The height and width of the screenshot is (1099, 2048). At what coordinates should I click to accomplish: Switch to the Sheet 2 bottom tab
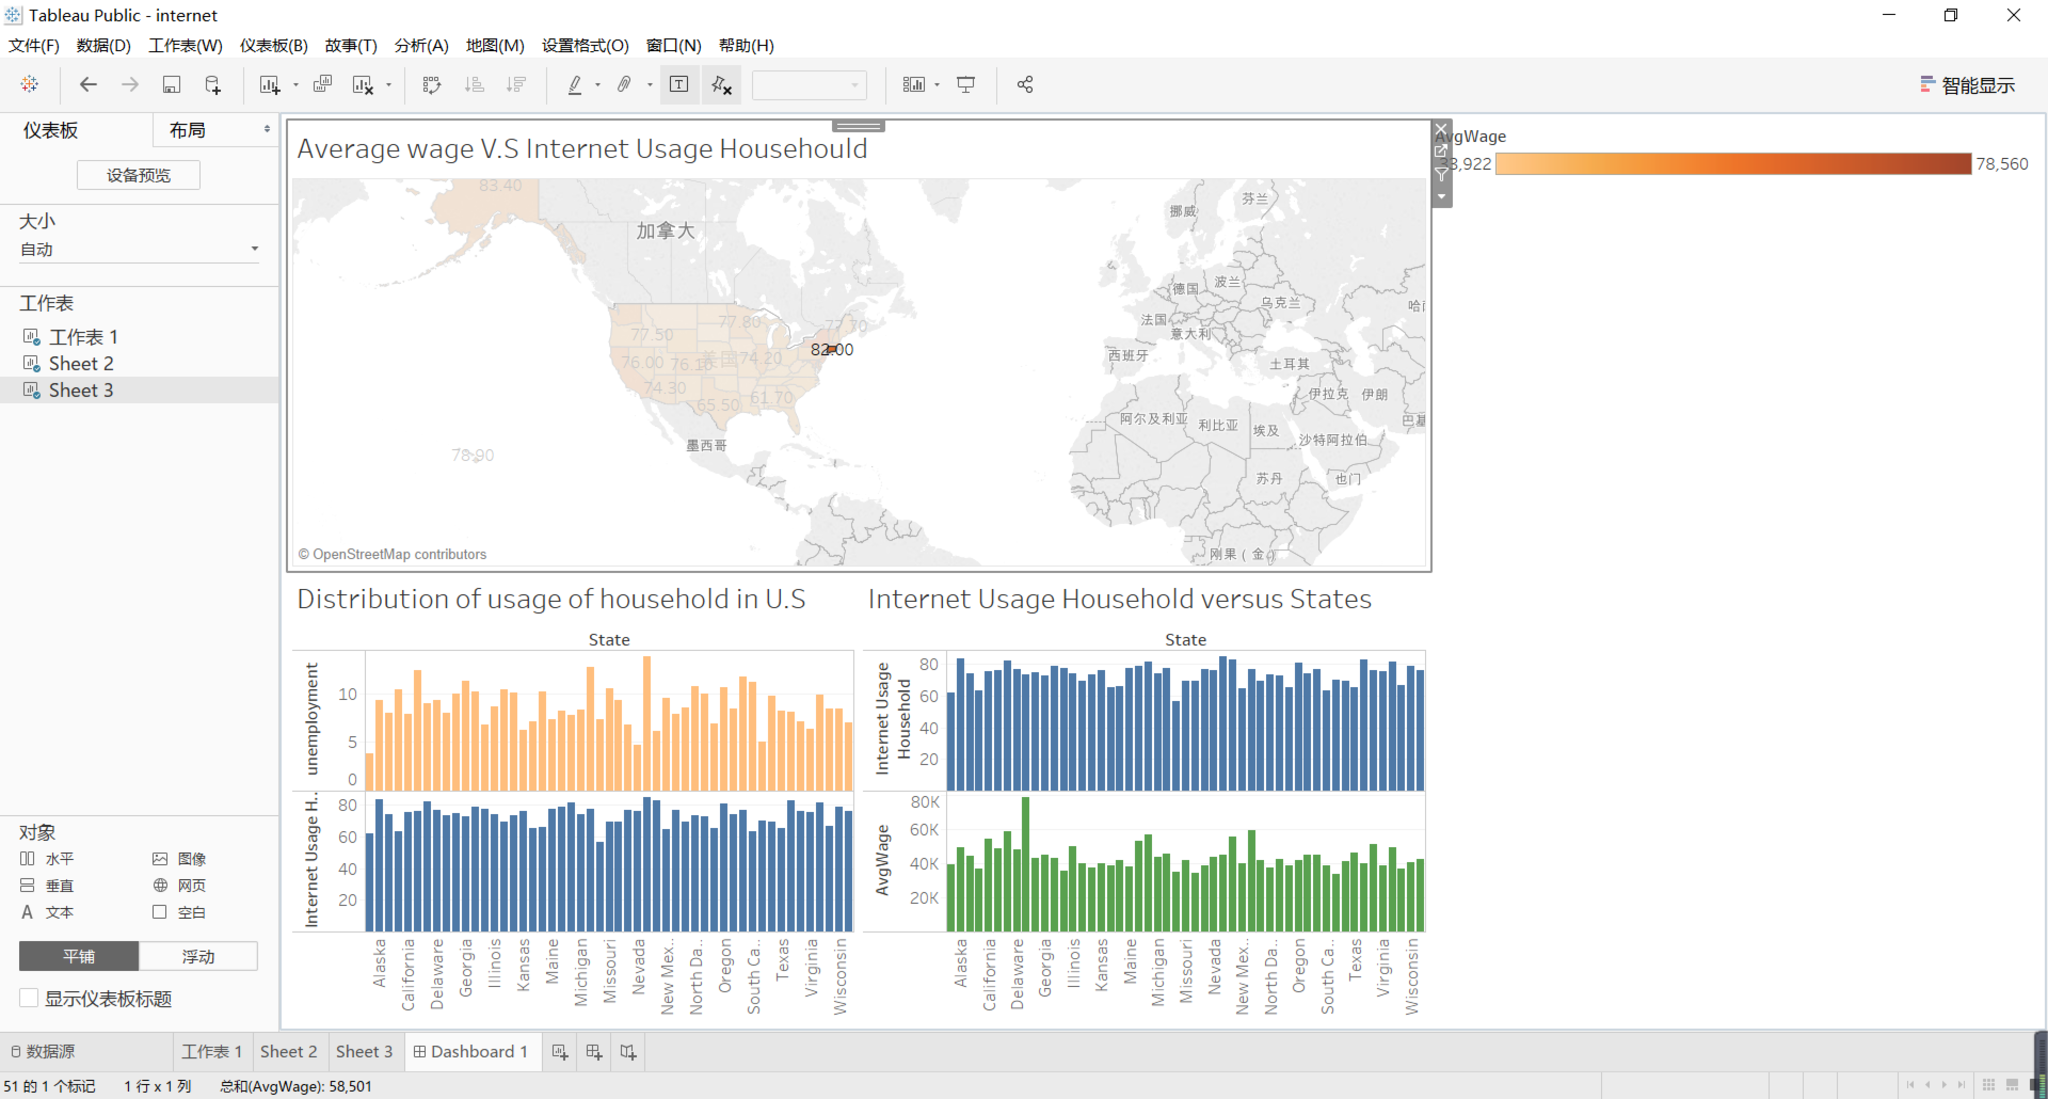point(288,1051)
